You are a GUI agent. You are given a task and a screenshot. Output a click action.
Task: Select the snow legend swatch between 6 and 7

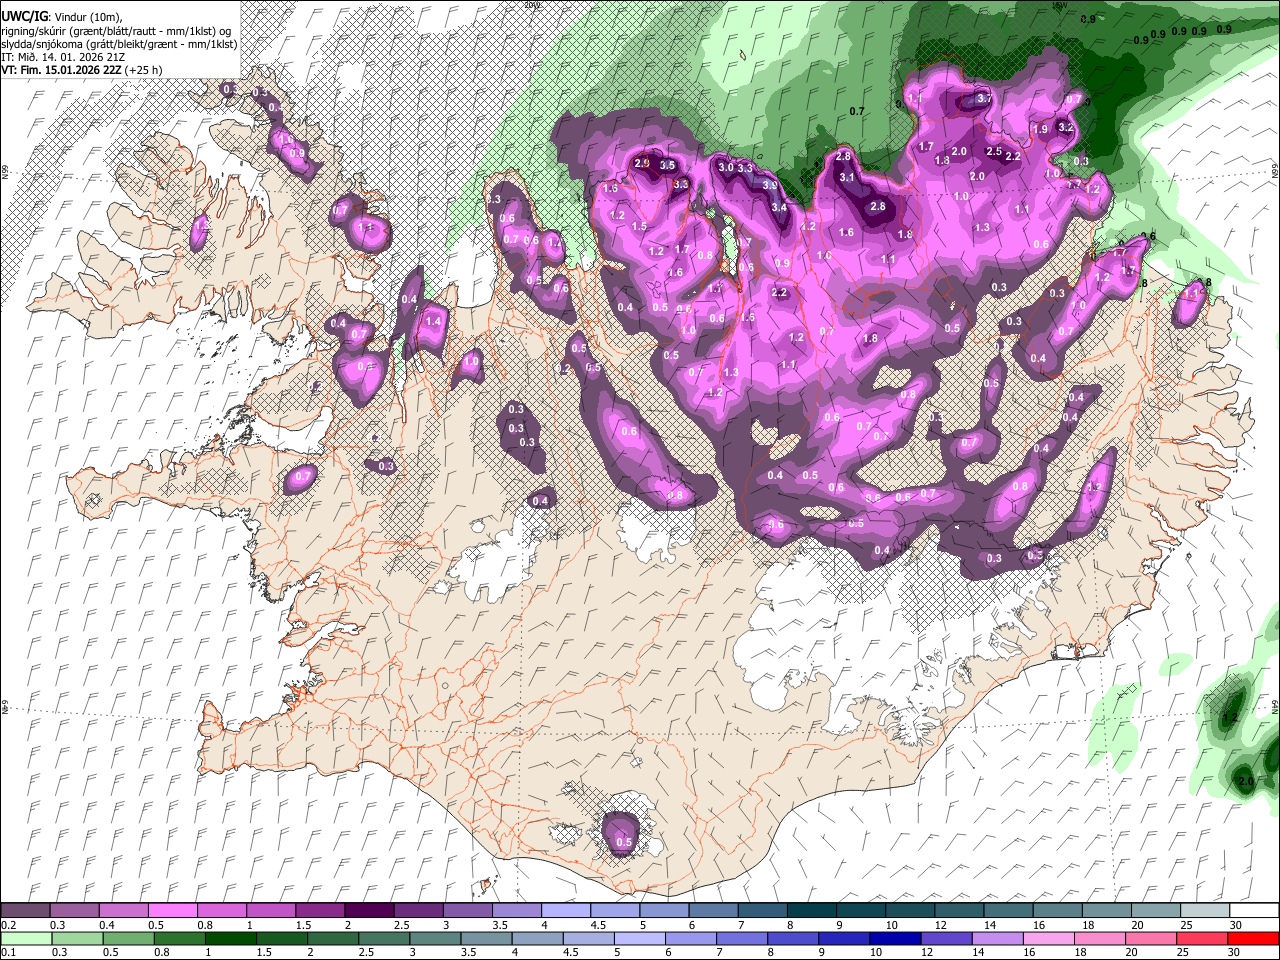tap(713, 911)
